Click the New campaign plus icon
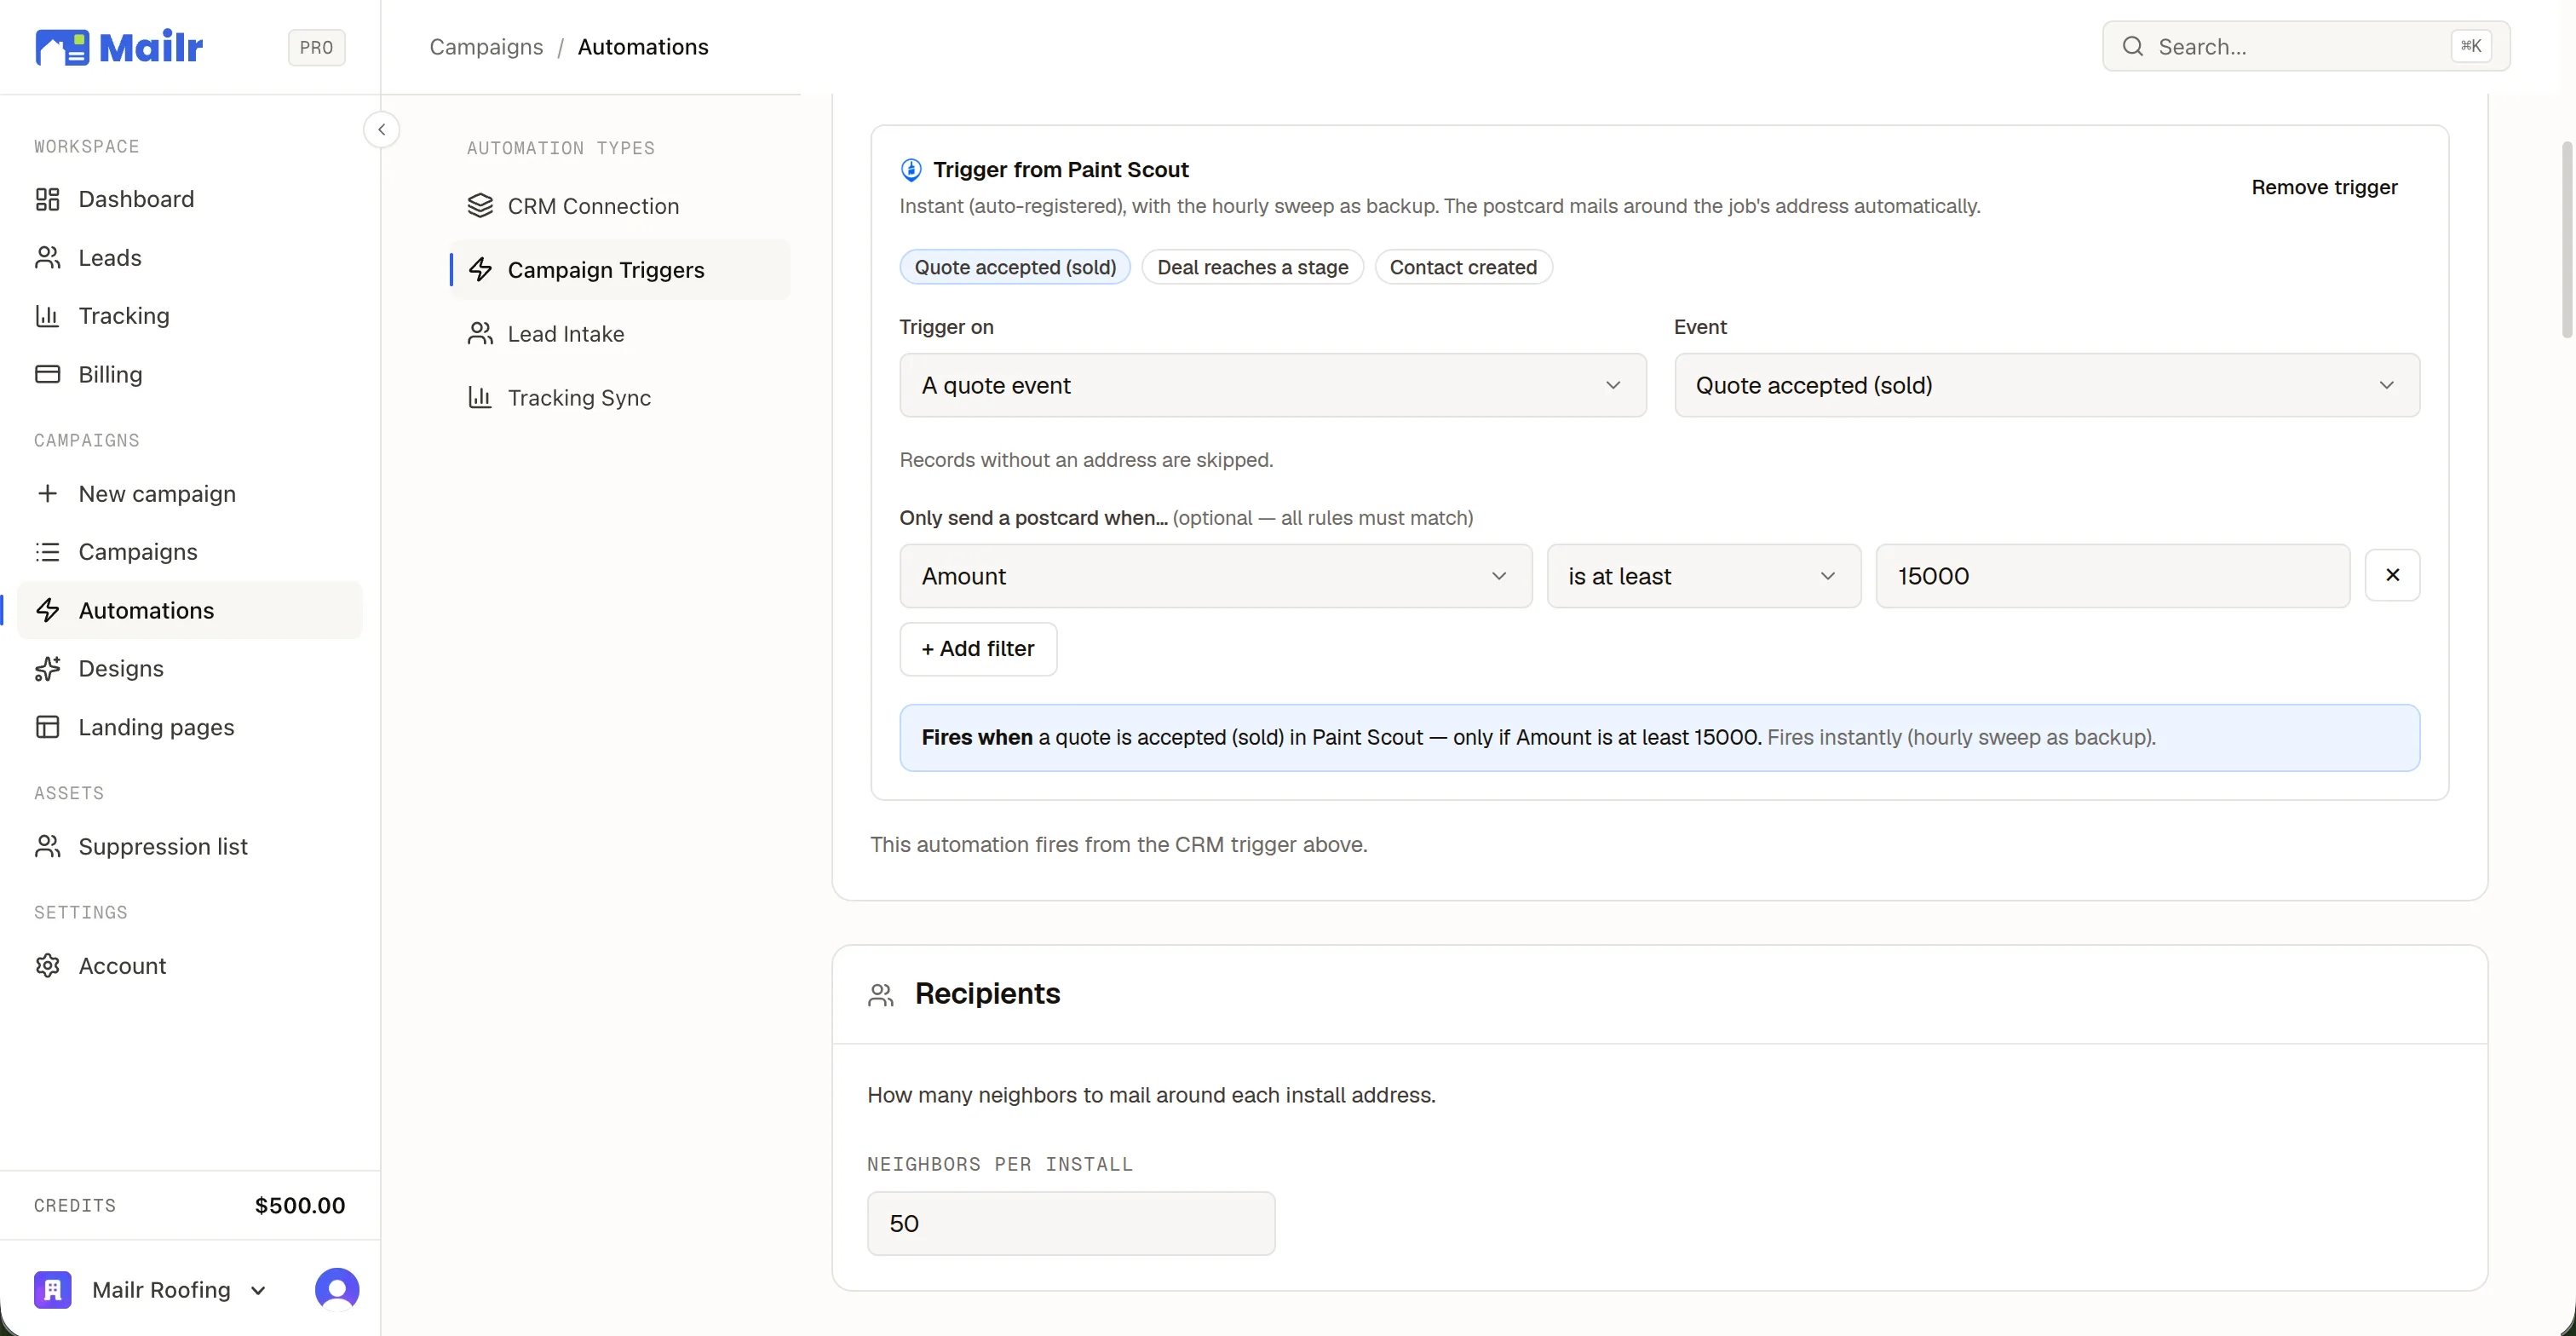This screenshot has height=1336, width=2576. pos(47,494)
